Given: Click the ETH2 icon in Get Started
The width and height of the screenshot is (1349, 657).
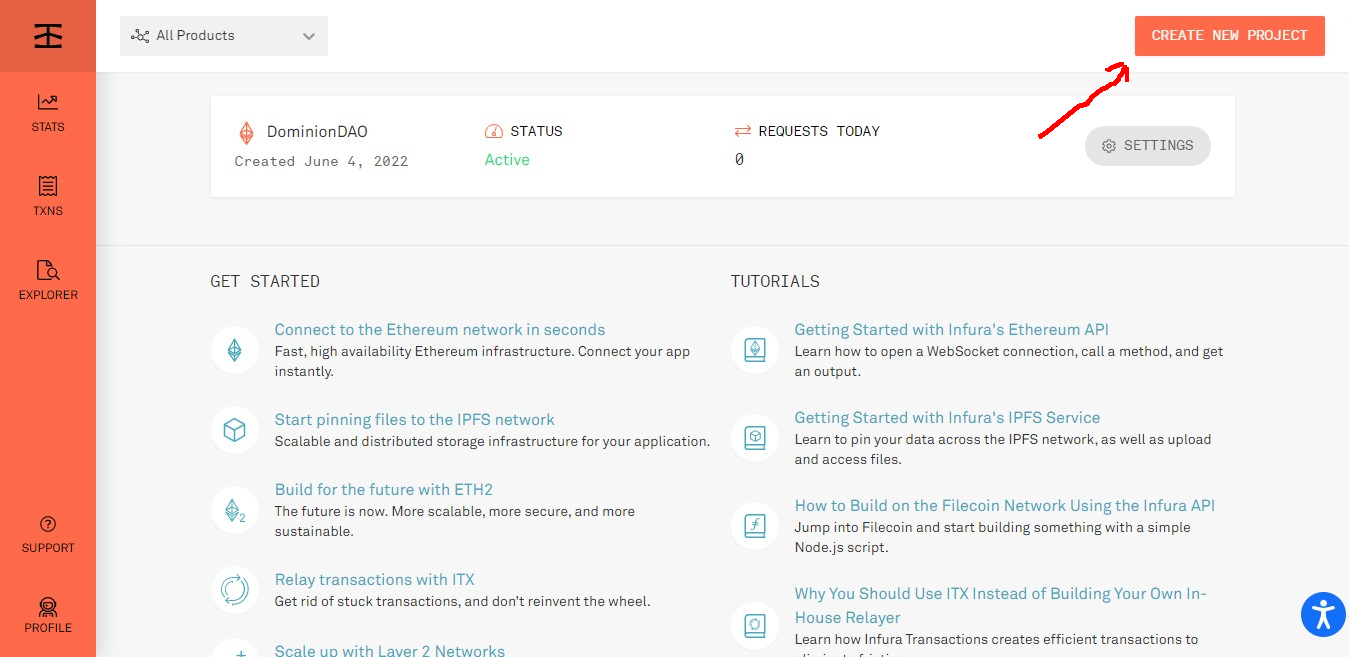Looking at the screenshot, I should [x=234, y=510].
